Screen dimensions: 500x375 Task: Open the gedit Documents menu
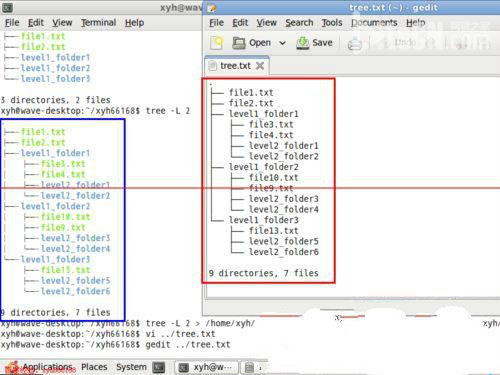pyautogui.click(x=374, y=23)
